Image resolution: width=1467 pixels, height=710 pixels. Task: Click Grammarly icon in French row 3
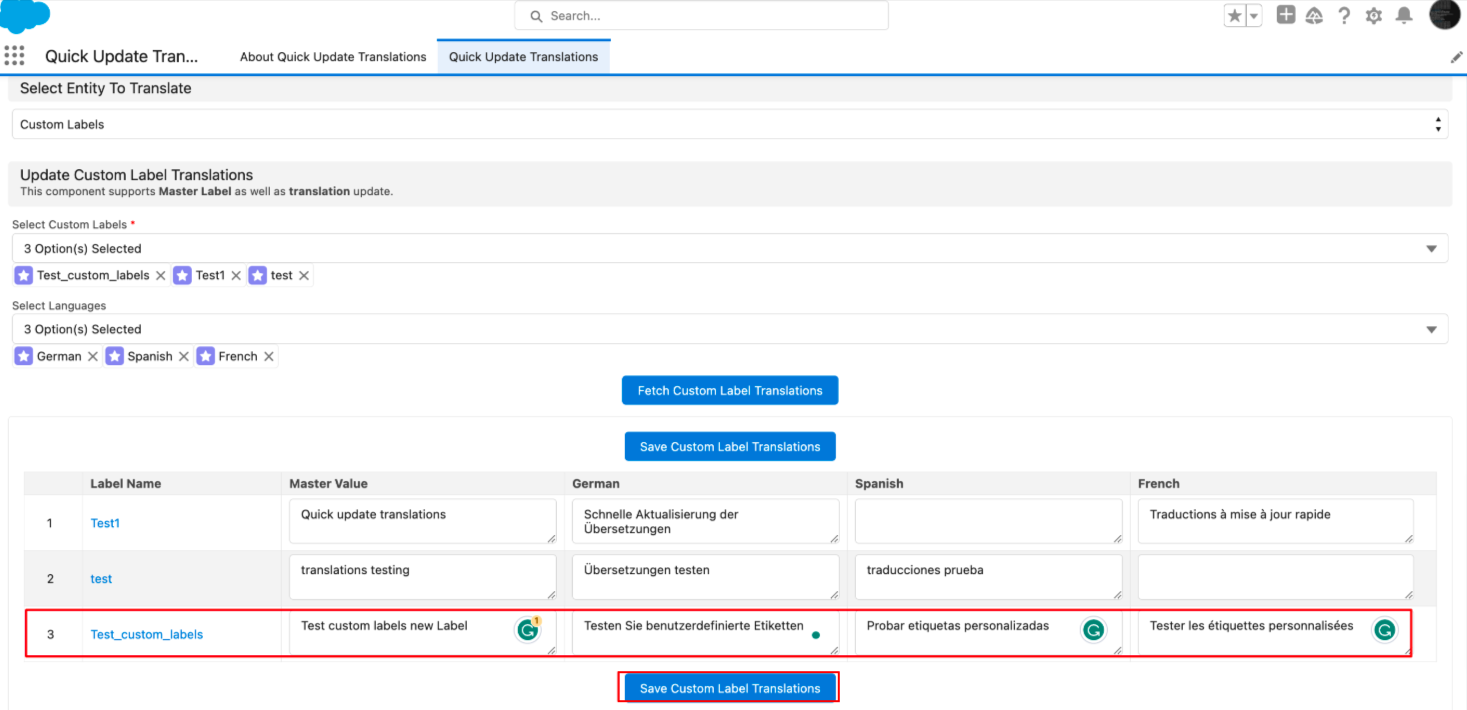[1385, 630]
